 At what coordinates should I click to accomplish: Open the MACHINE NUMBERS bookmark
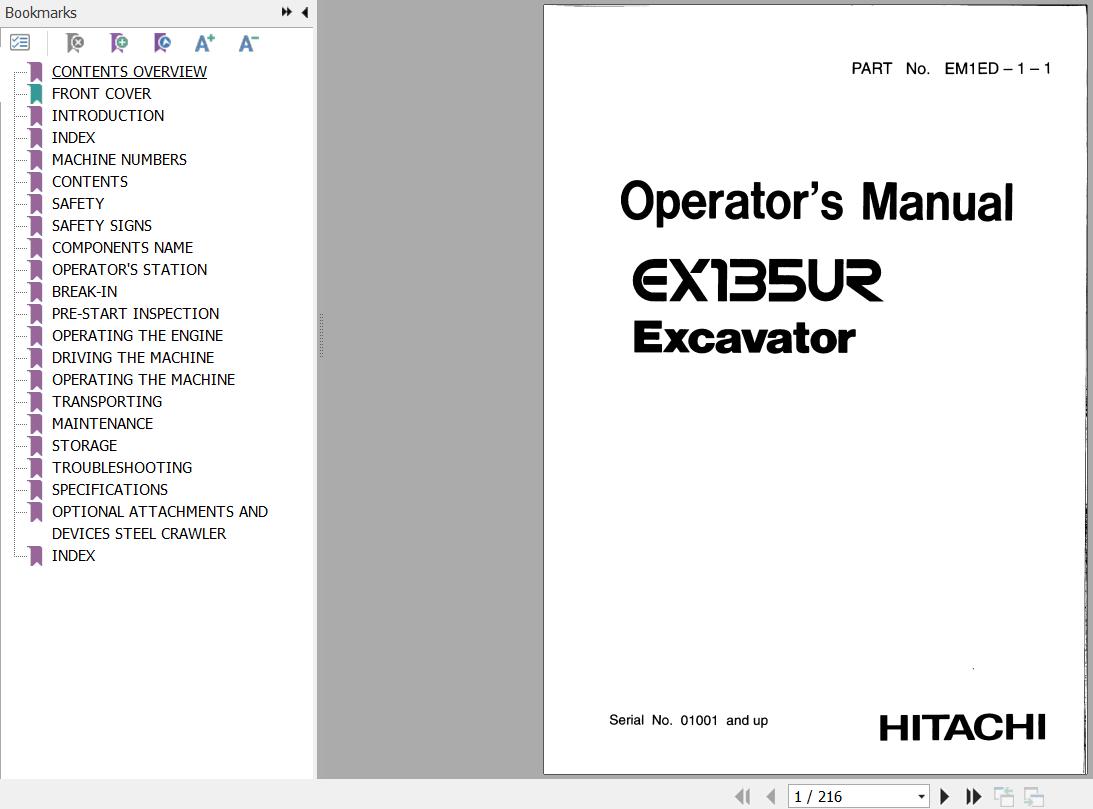[x=119, y=160]
